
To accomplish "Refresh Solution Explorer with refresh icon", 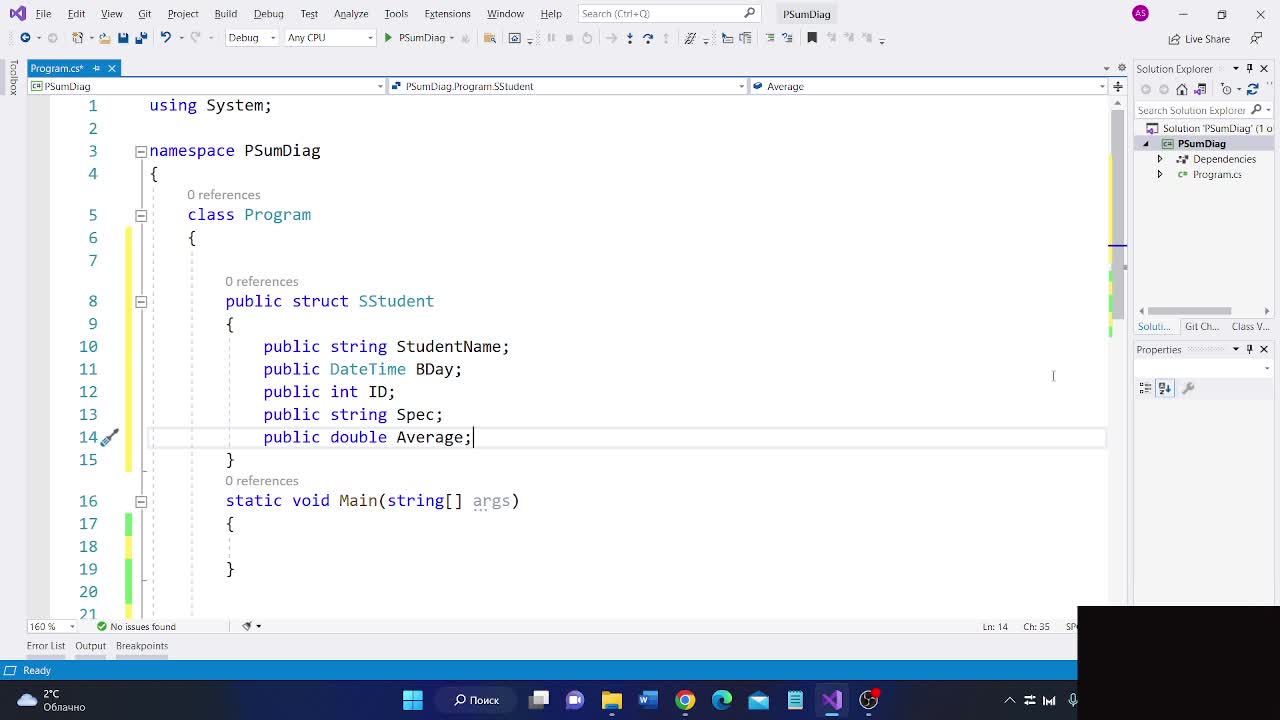I will 1252,90.
